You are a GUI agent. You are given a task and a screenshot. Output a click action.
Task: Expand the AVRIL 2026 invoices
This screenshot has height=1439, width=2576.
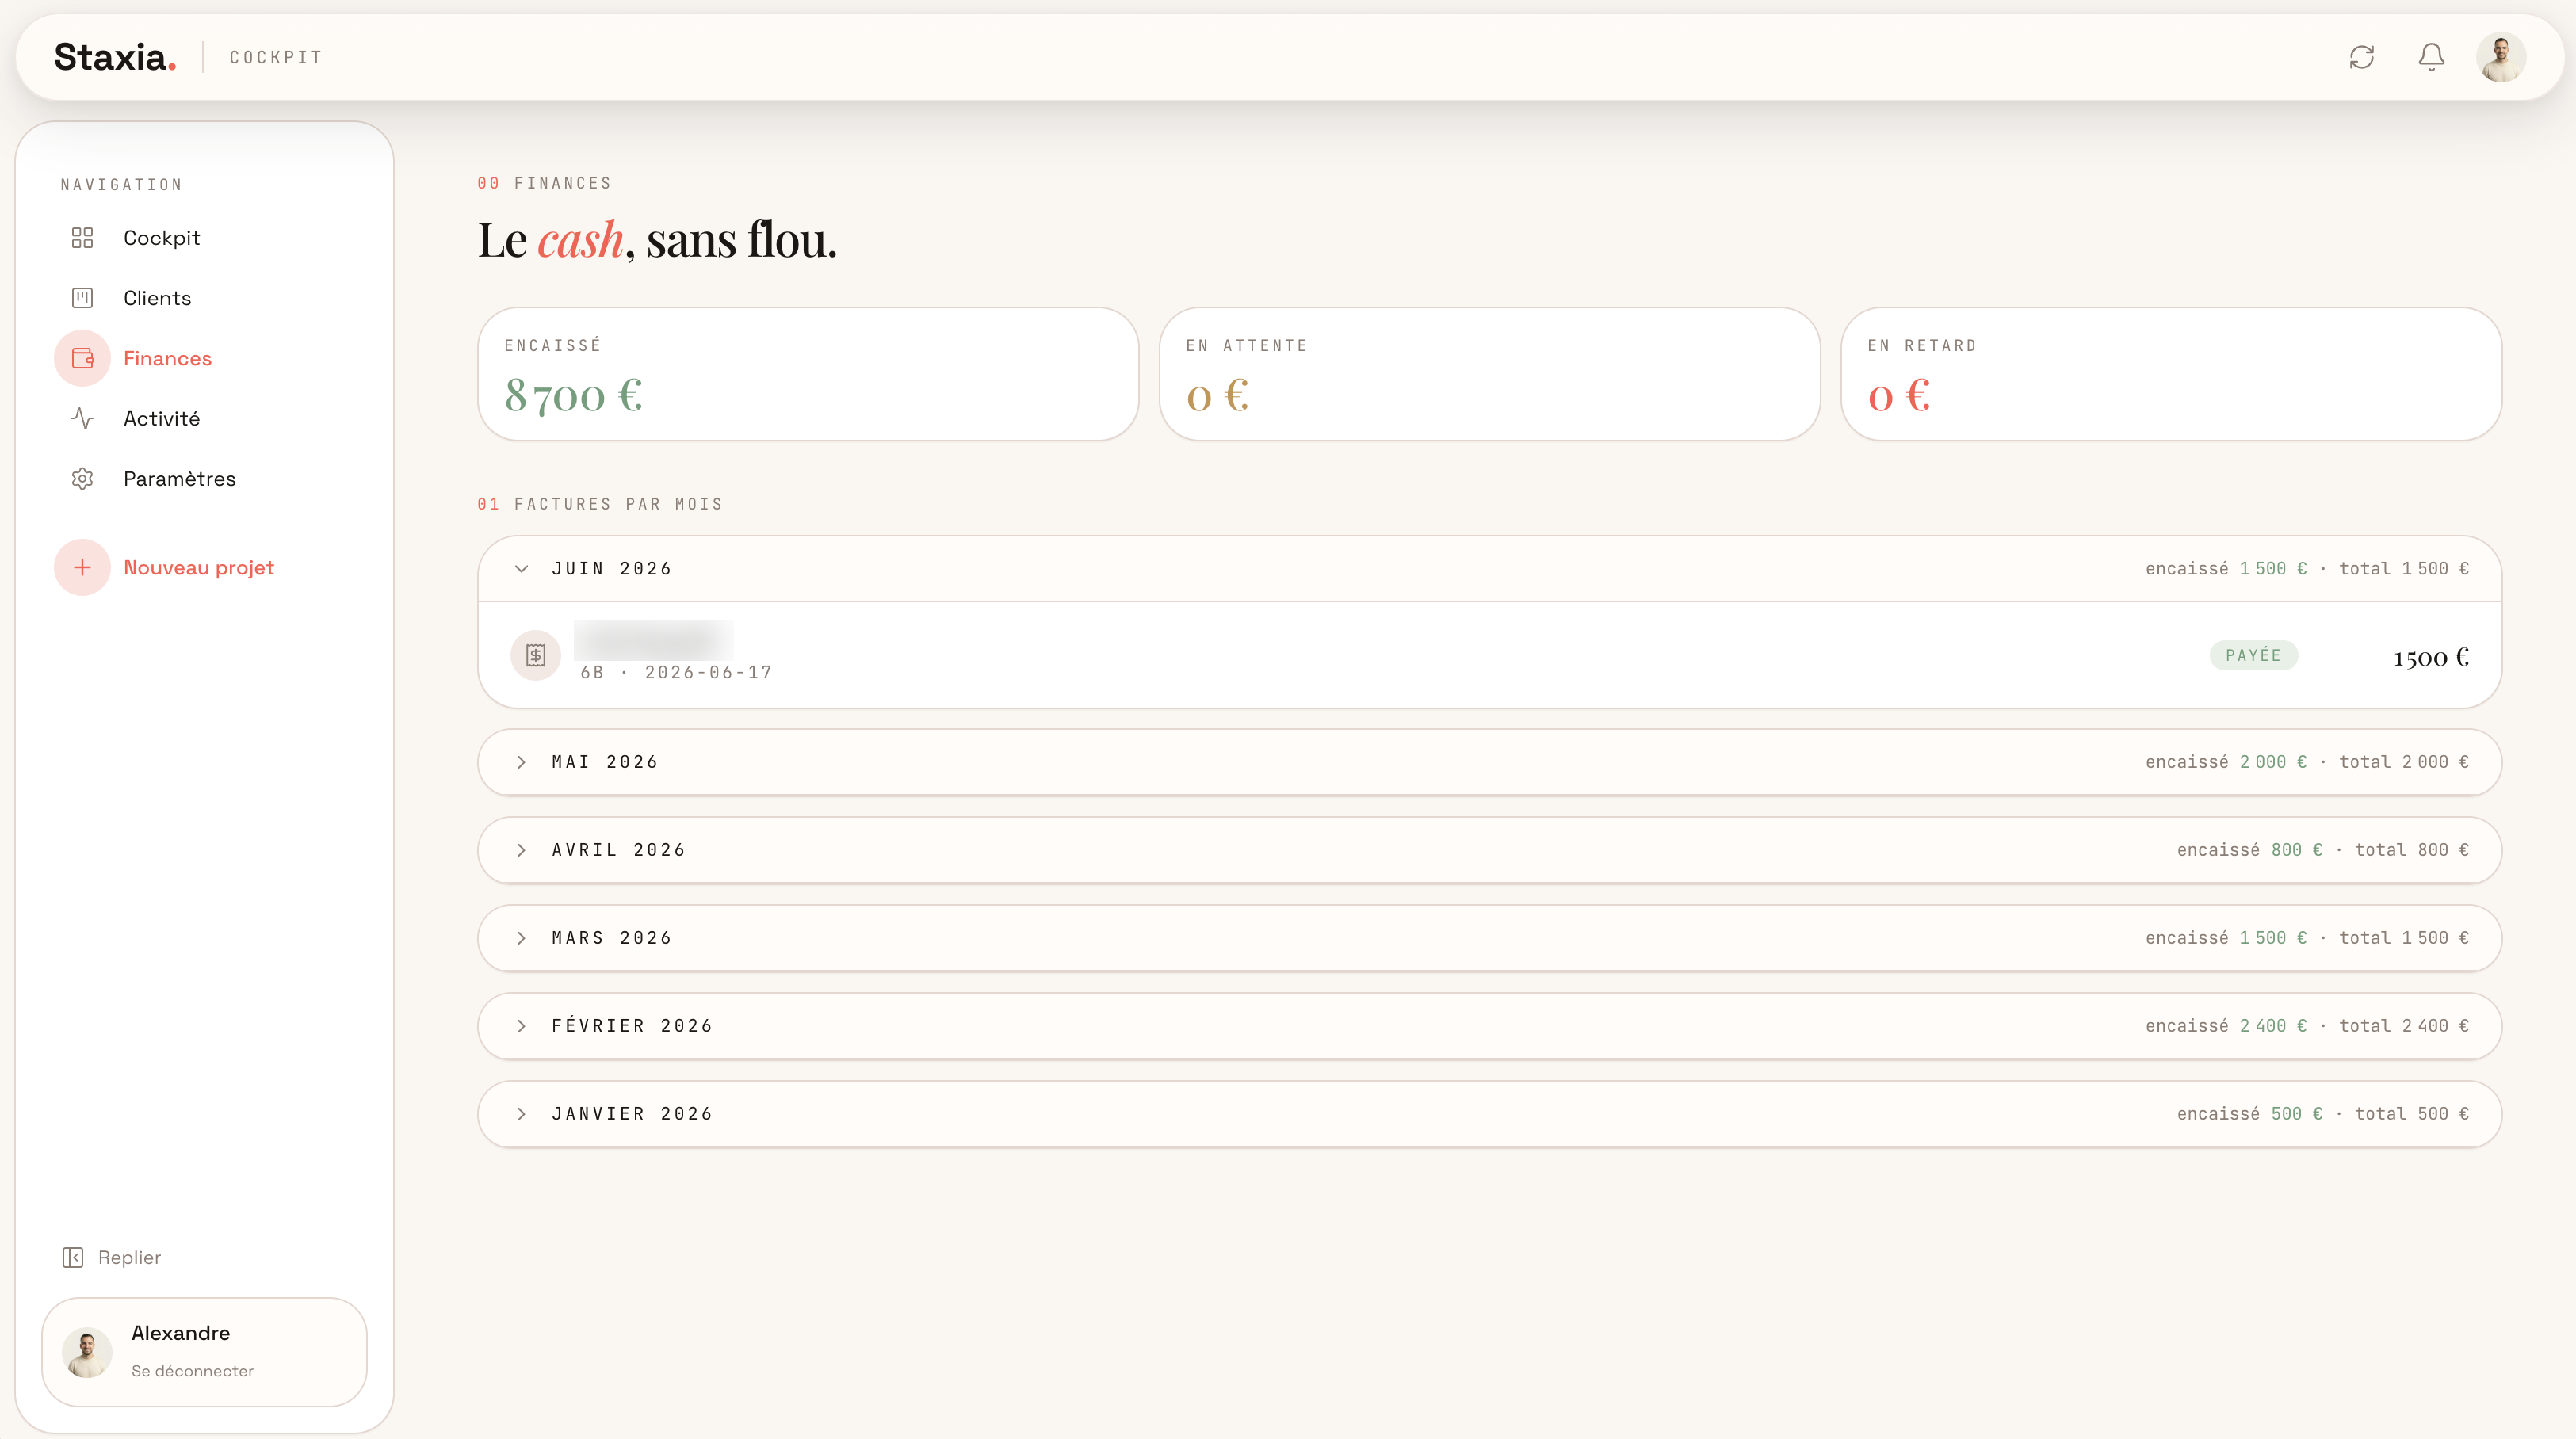(1489, 850)
